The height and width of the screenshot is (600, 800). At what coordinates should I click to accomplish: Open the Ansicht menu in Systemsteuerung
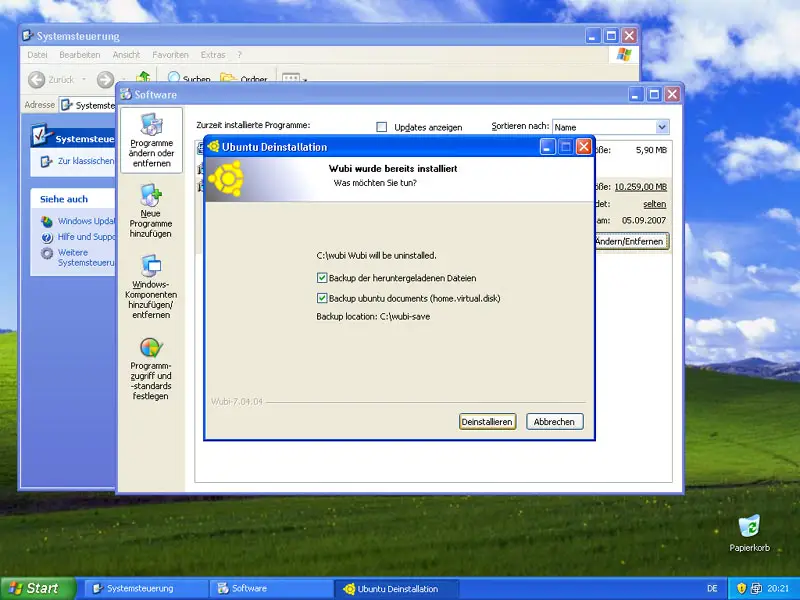(126, 55)
